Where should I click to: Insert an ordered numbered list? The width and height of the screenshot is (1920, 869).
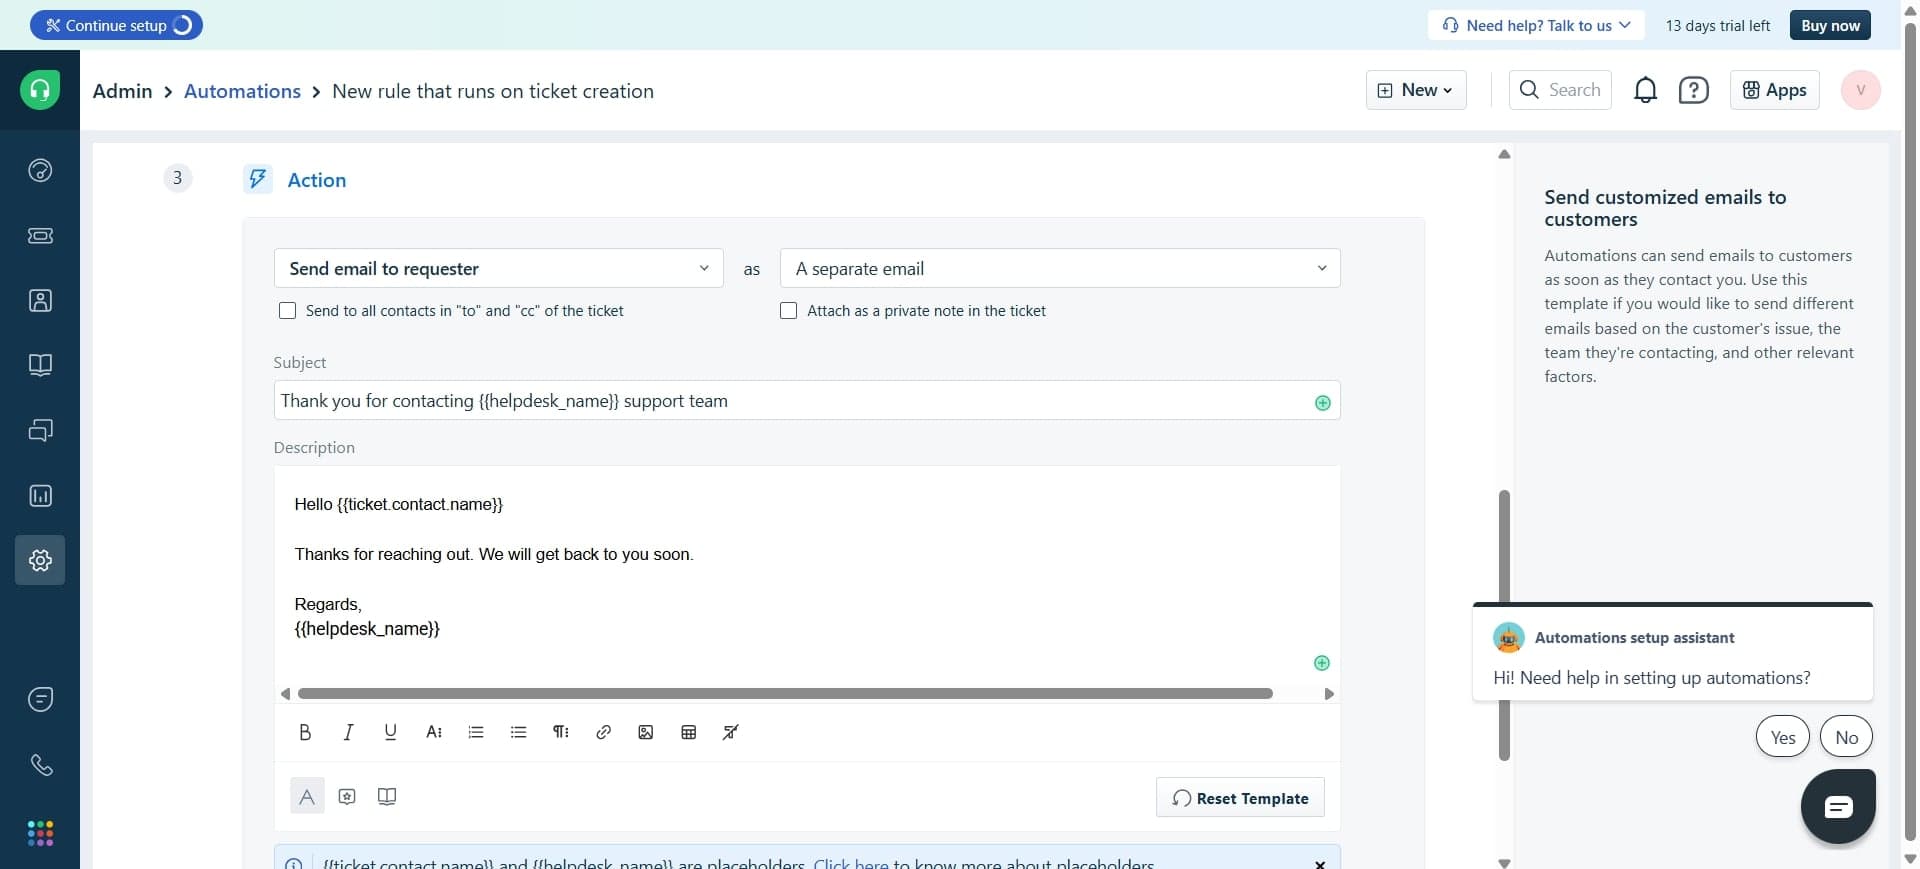[476, 732]
